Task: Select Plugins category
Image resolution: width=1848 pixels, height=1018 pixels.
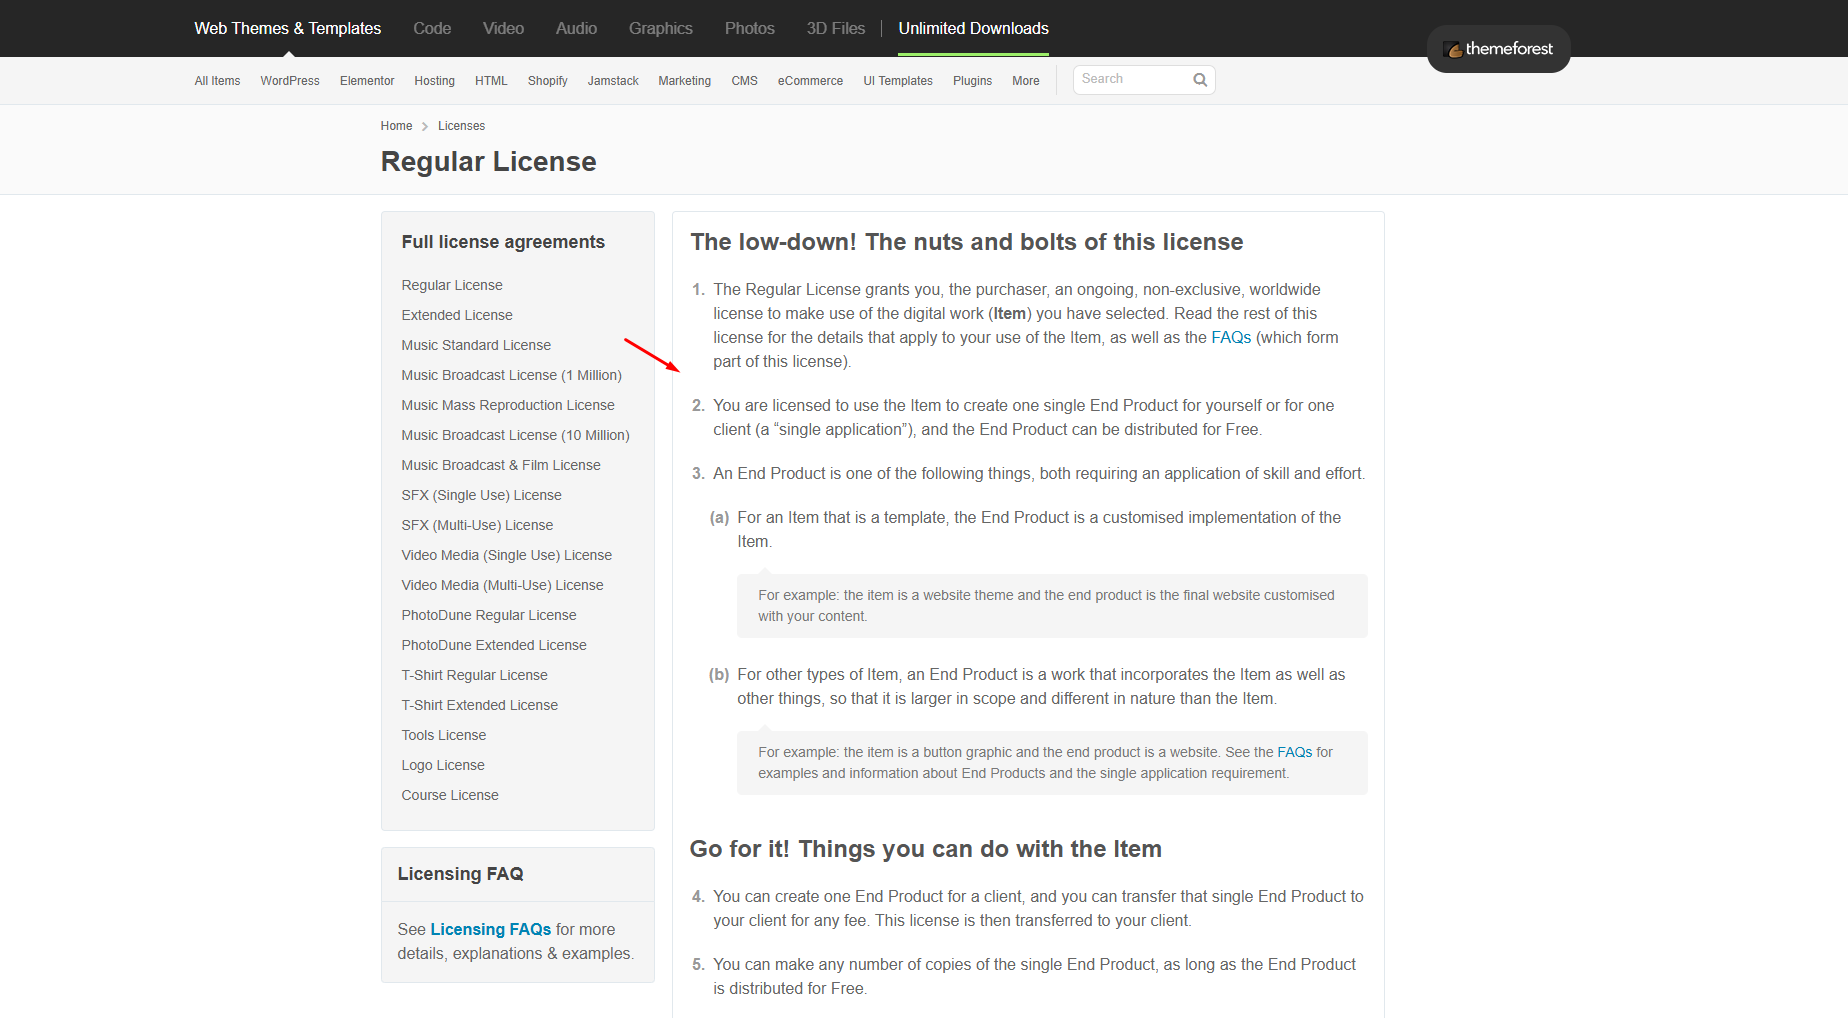Action: tap(972, 81)
